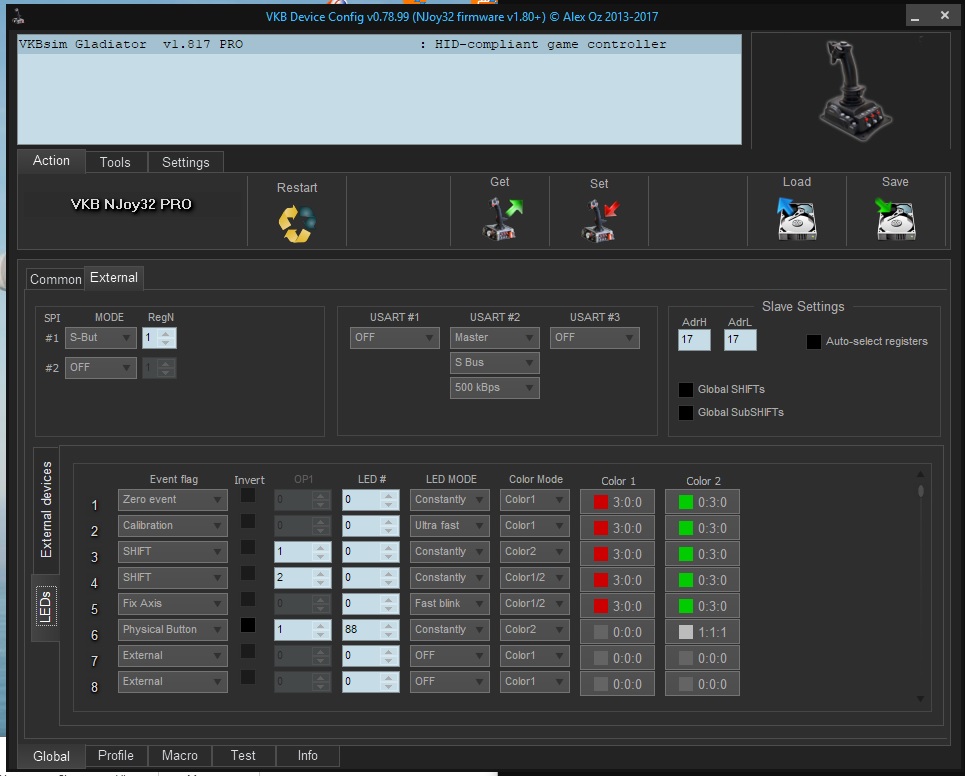Click the AdrL input field
This screenshot has width=965, height=778.
[740, 340]
